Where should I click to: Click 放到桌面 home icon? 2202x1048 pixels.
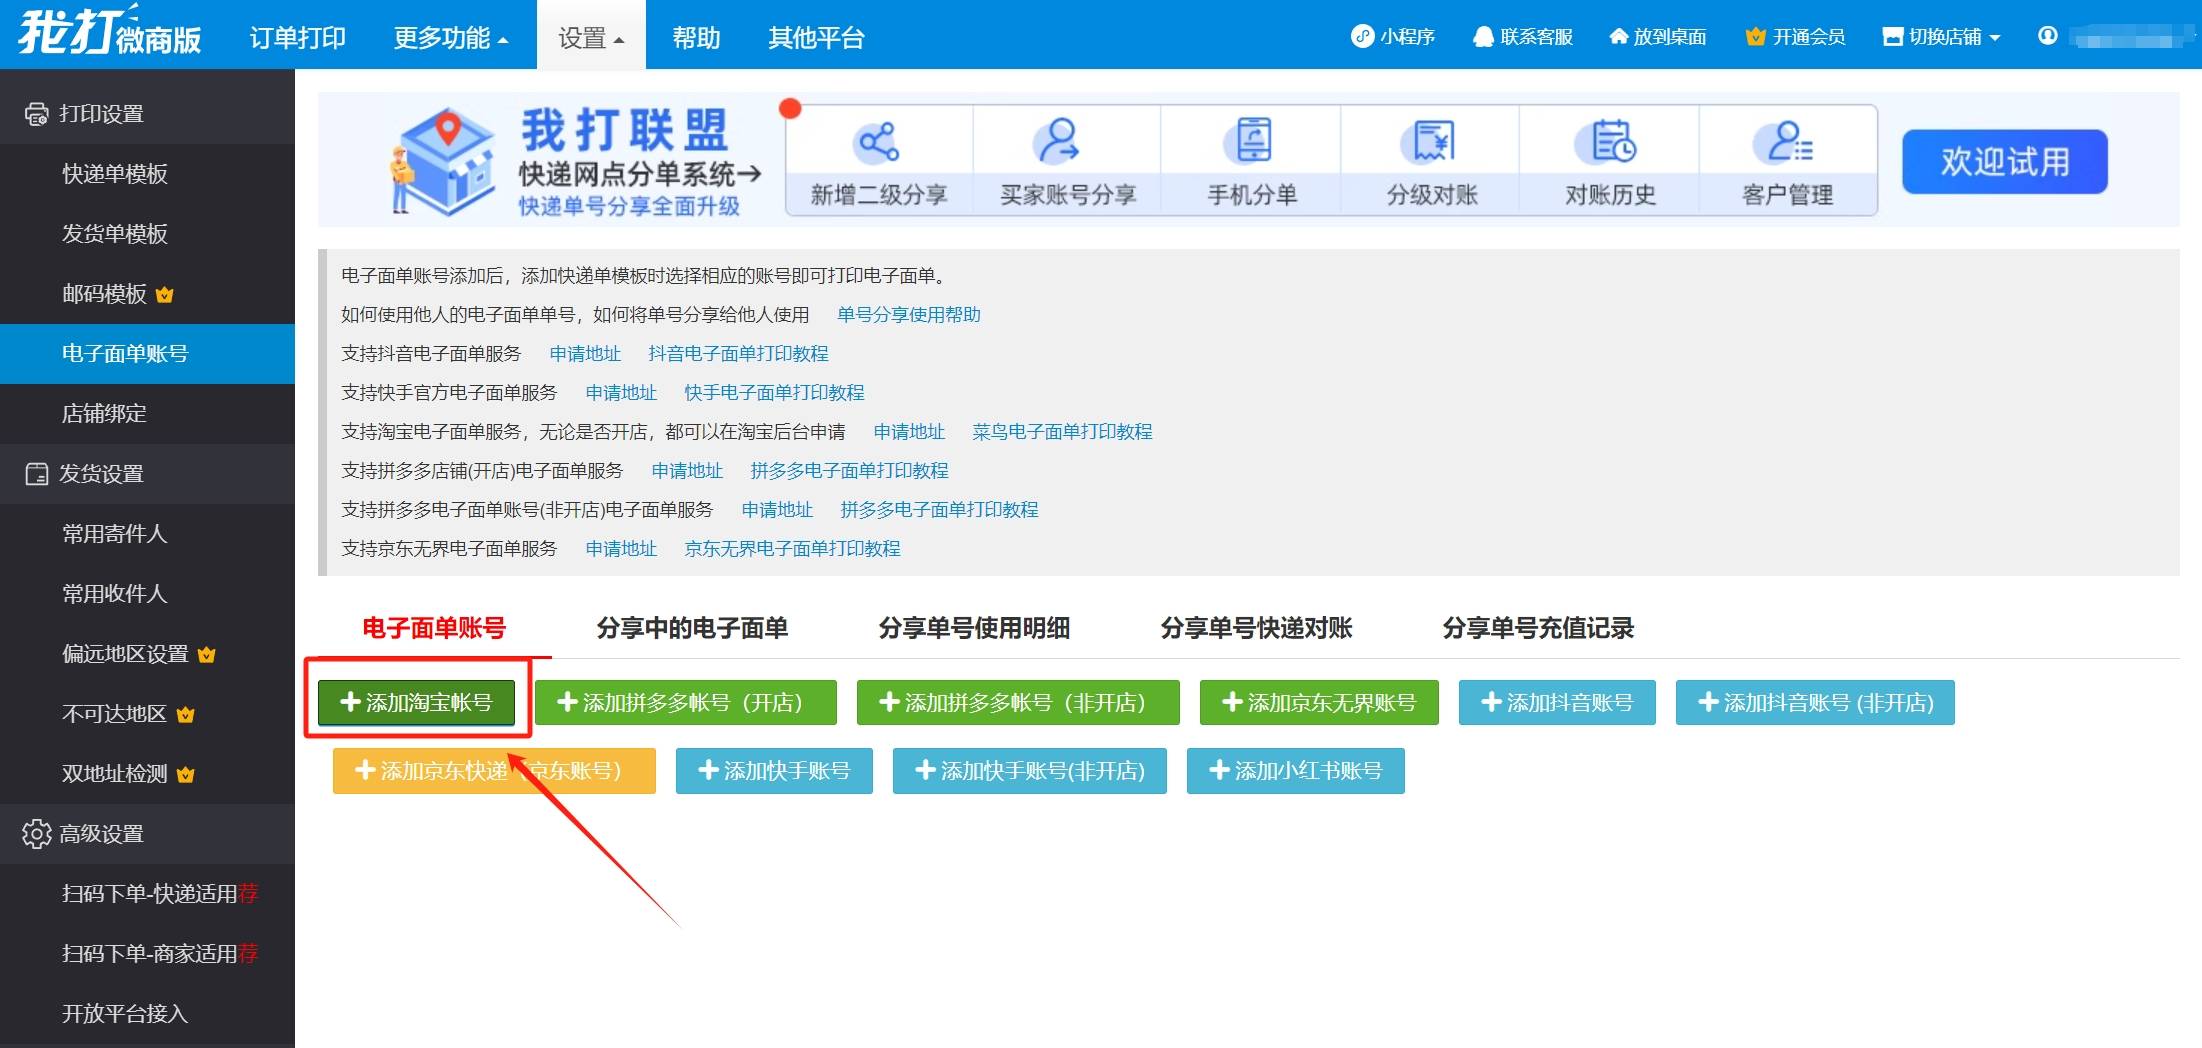click(1618, 37)
